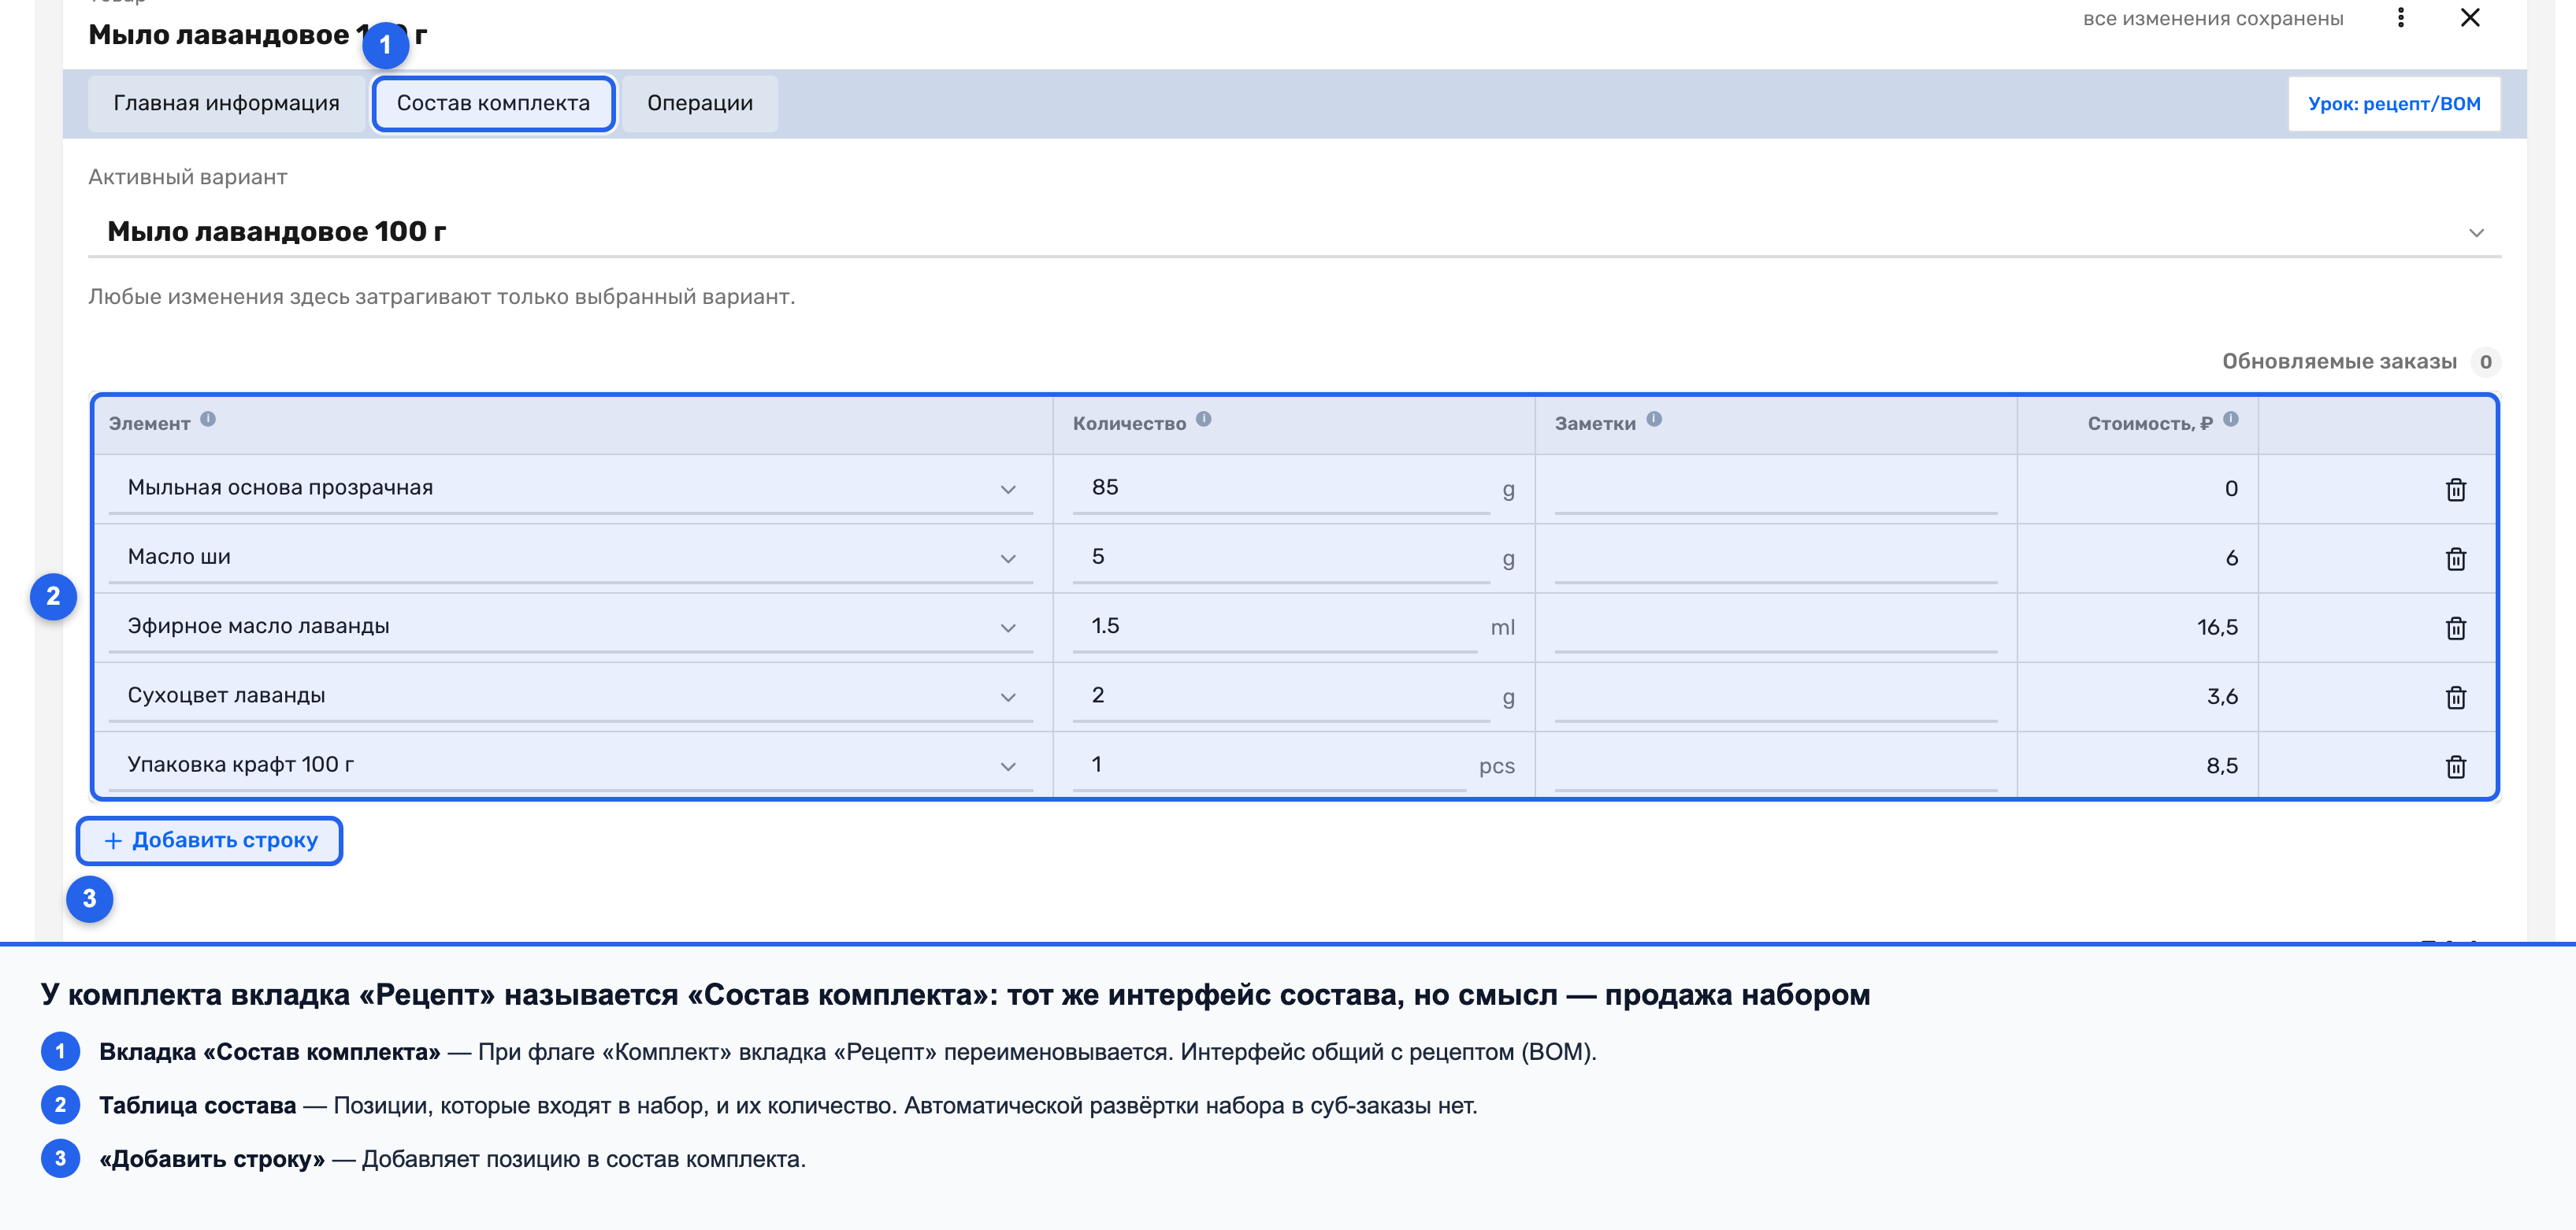Screen dimensions: 2576x1230
Task: Edit quantity 85 for Мыльная основа
Action: pyautogui.click(x=1280, y=488)
